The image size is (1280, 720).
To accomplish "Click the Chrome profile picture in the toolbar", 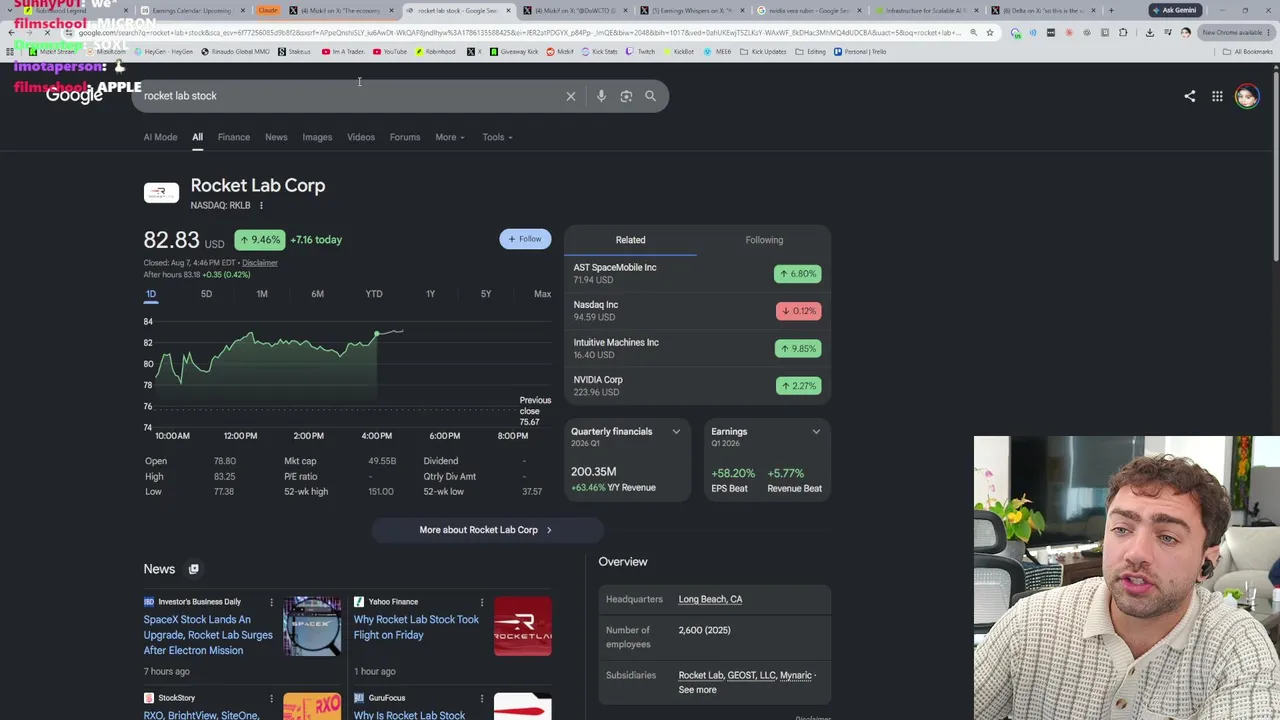I will [1186, 32].
